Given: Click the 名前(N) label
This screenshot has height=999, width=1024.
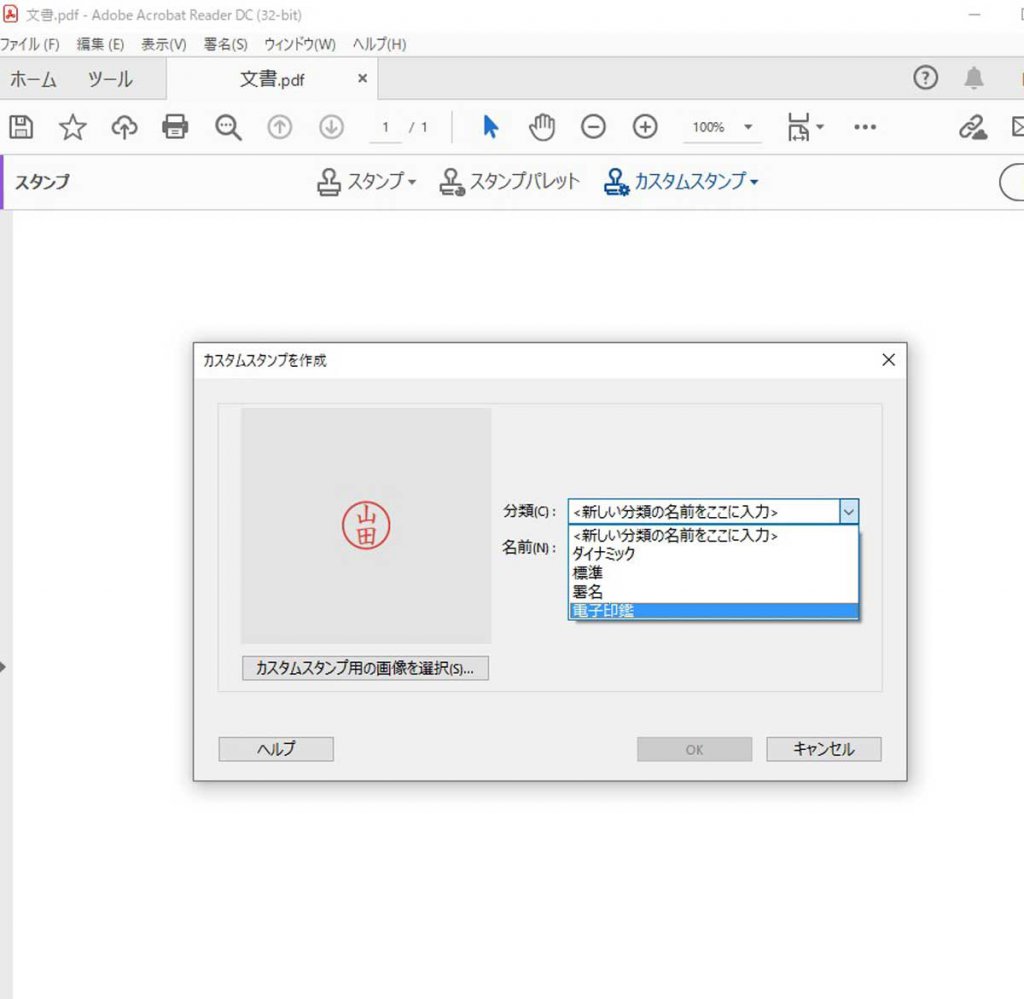Looking at the screenshot, I should [x=528, y=547].
